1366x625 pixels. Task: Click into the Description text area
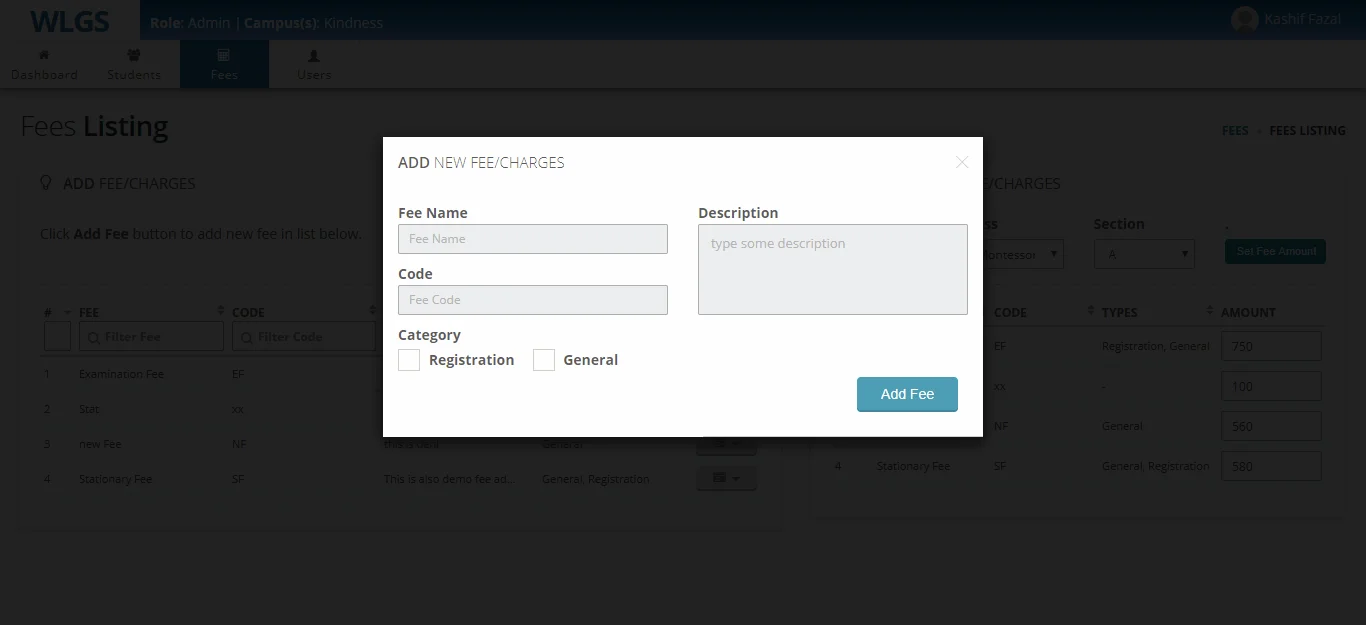click(832, 269)
